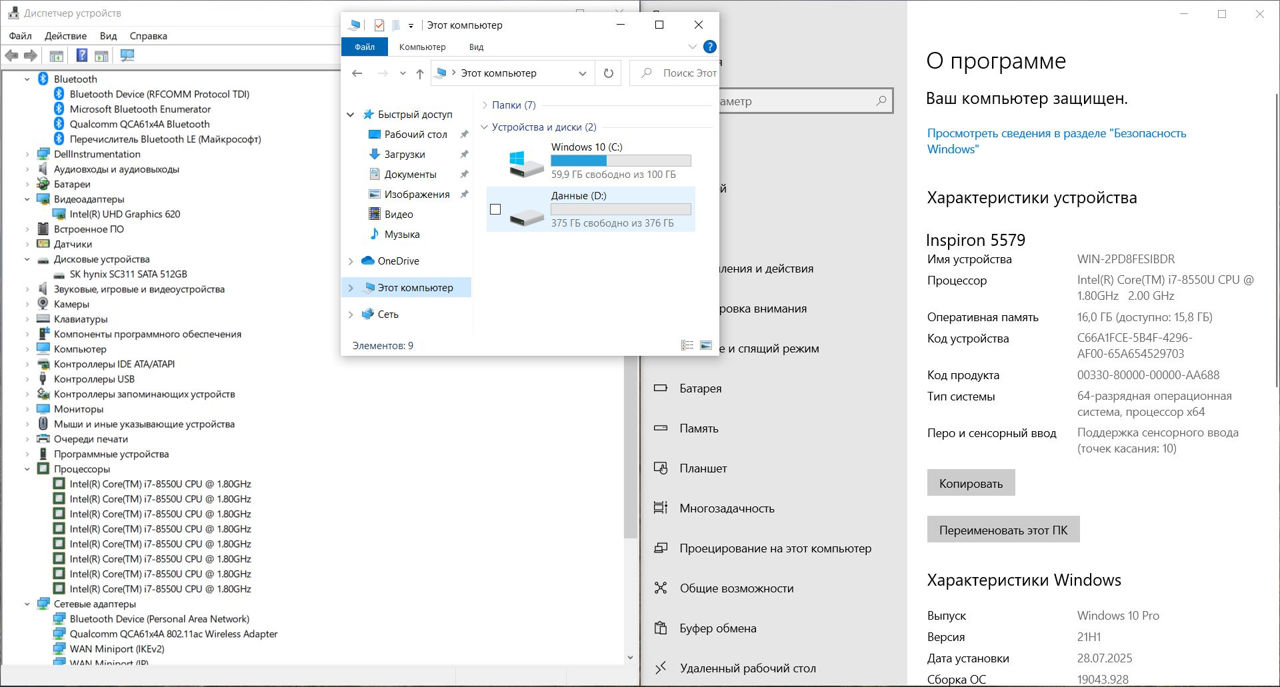
Task: Open the address bar history dropdown
Action: click(583, 73)
